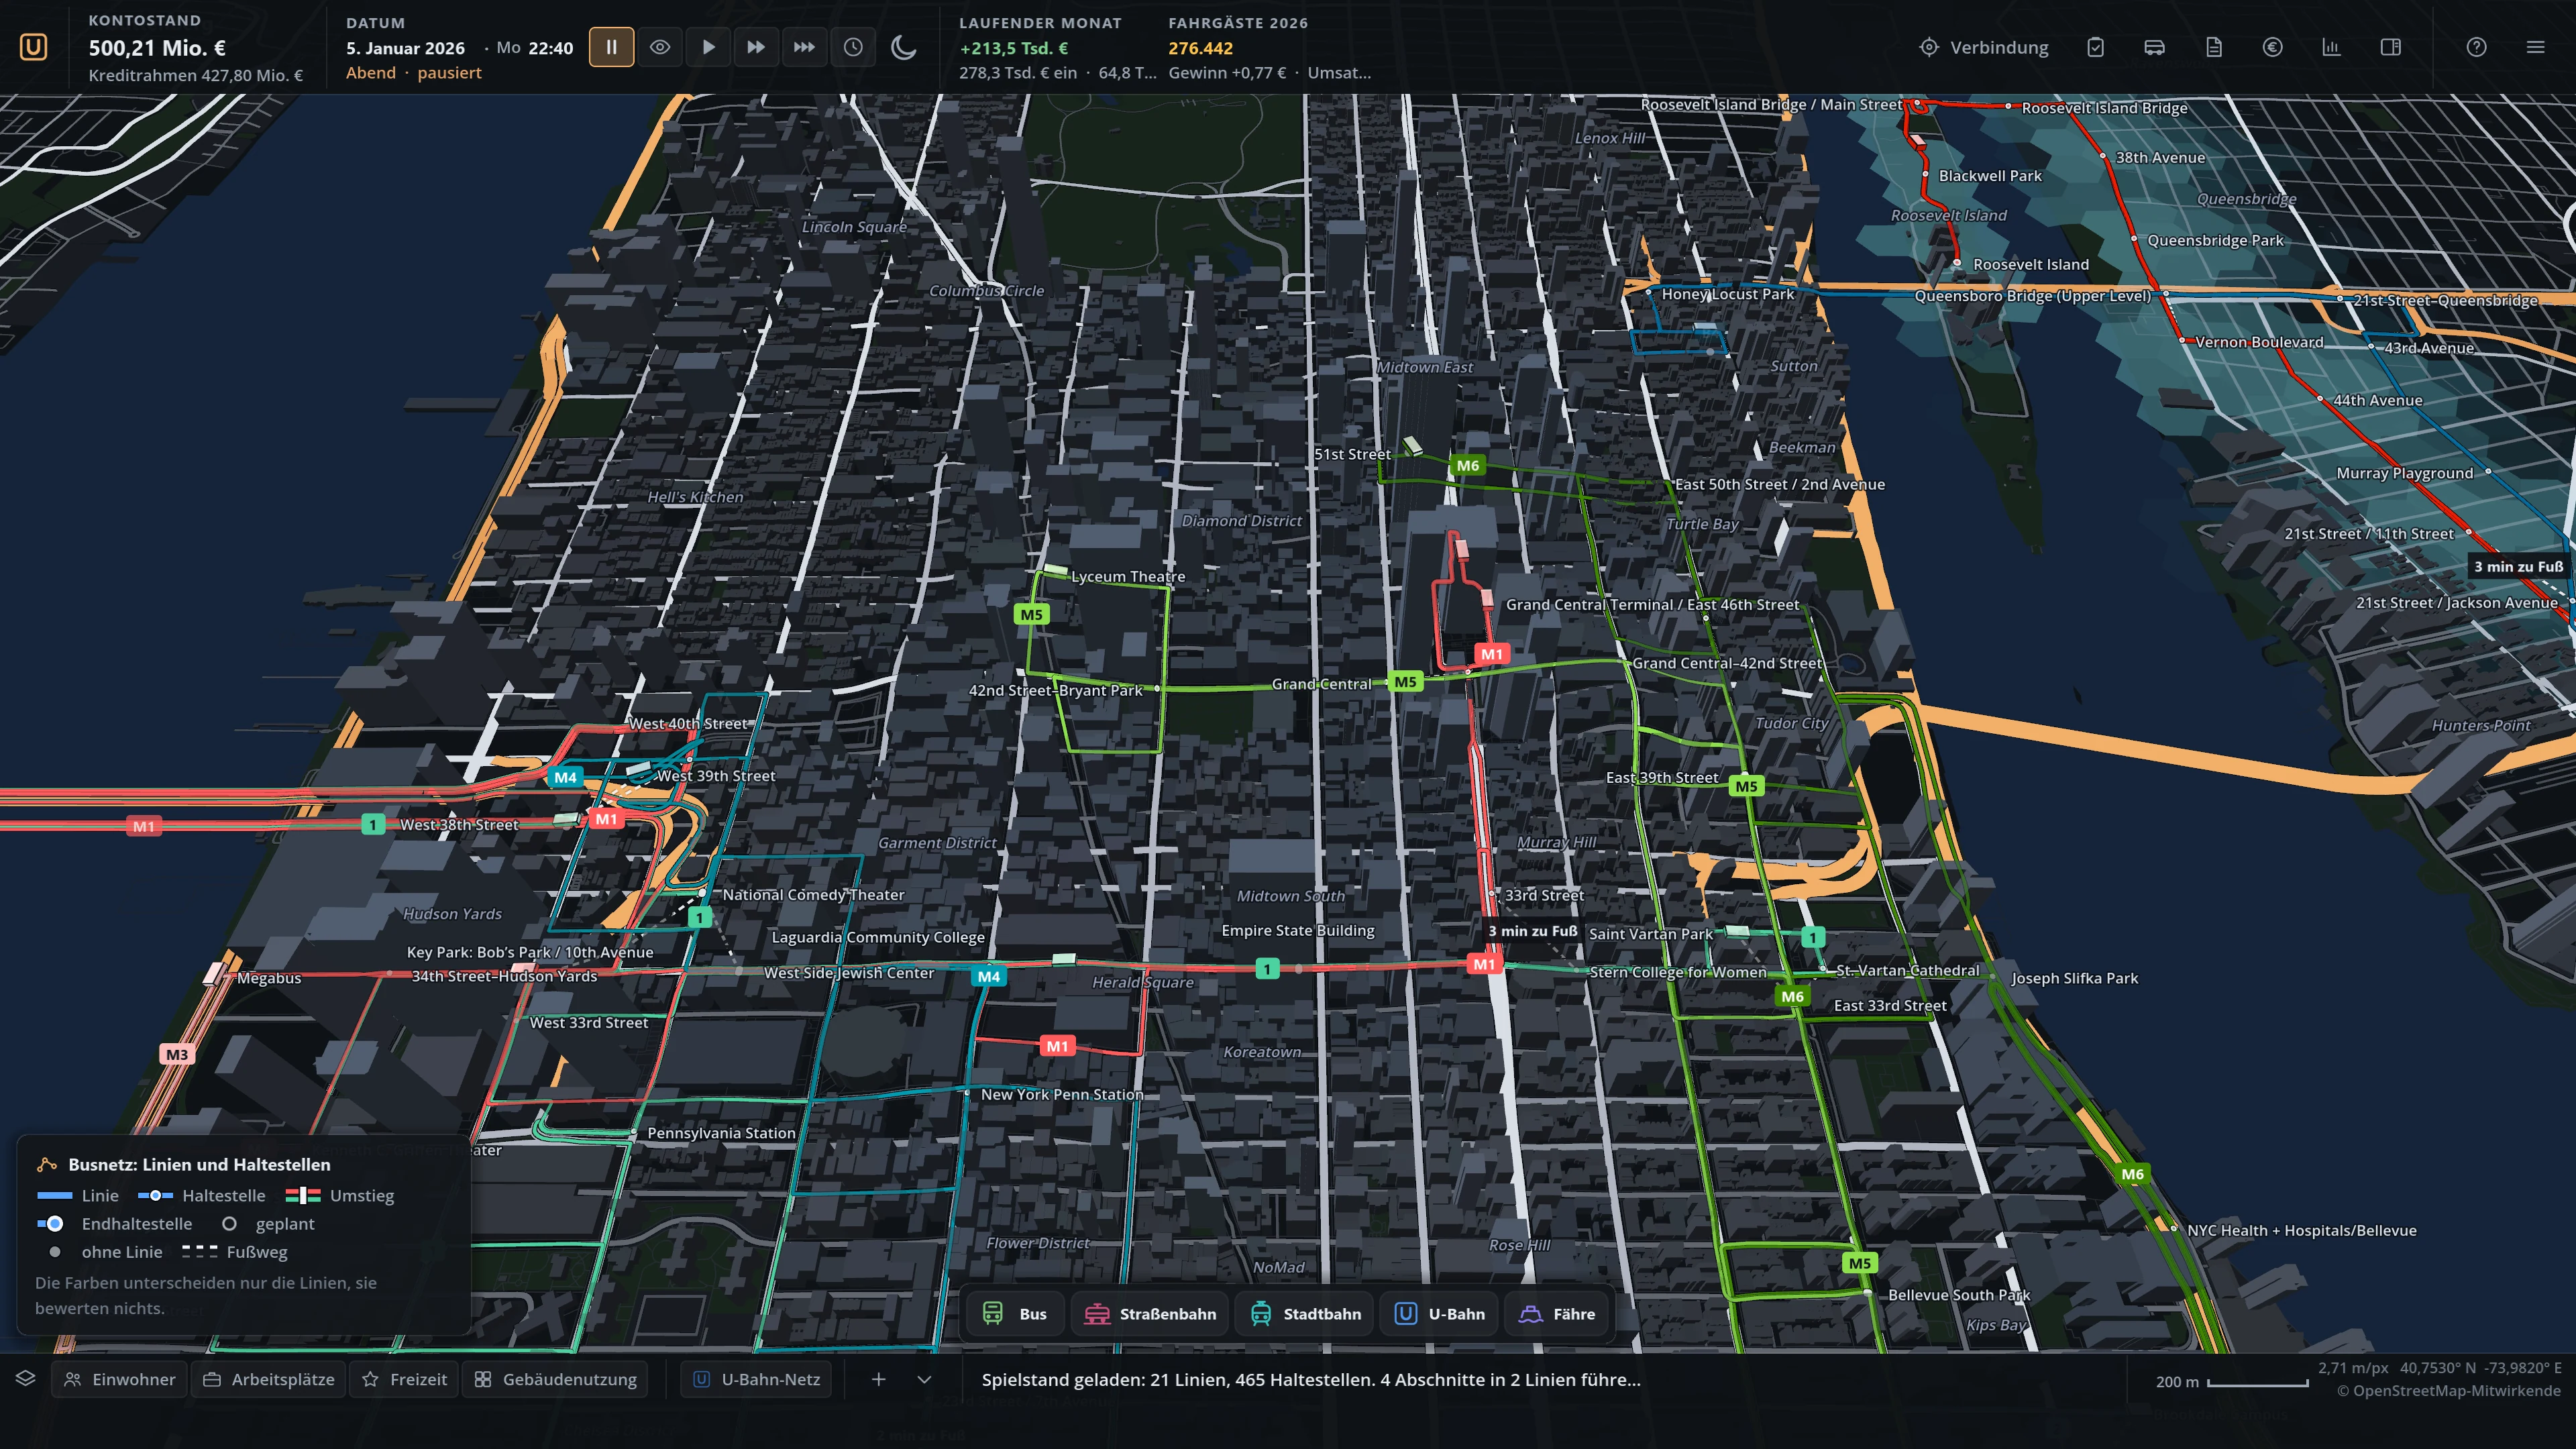Open the help question mark icon
The height and width of the screenshot is (1449, 2576).
(2477, 47)
